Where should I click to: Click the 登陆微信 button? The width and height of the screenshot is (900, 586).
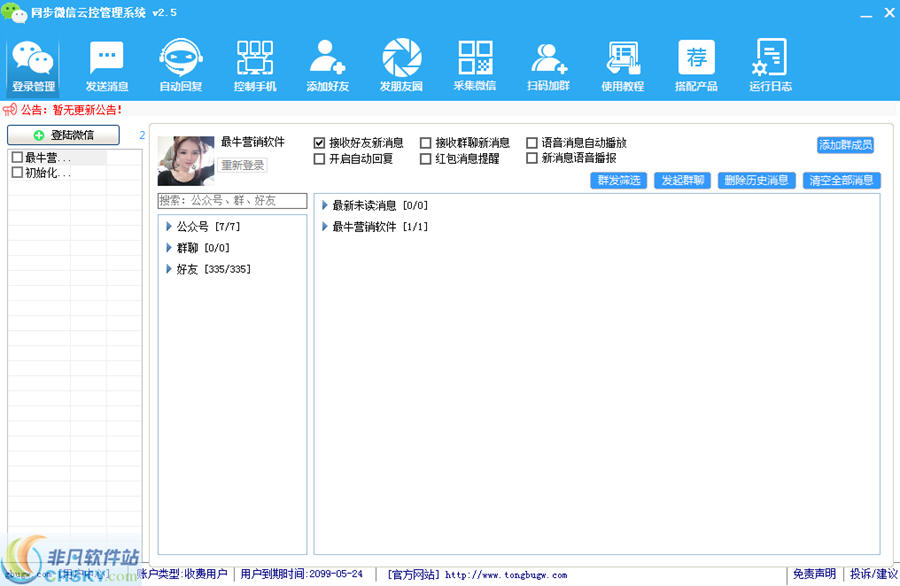(x=63, y=135)
